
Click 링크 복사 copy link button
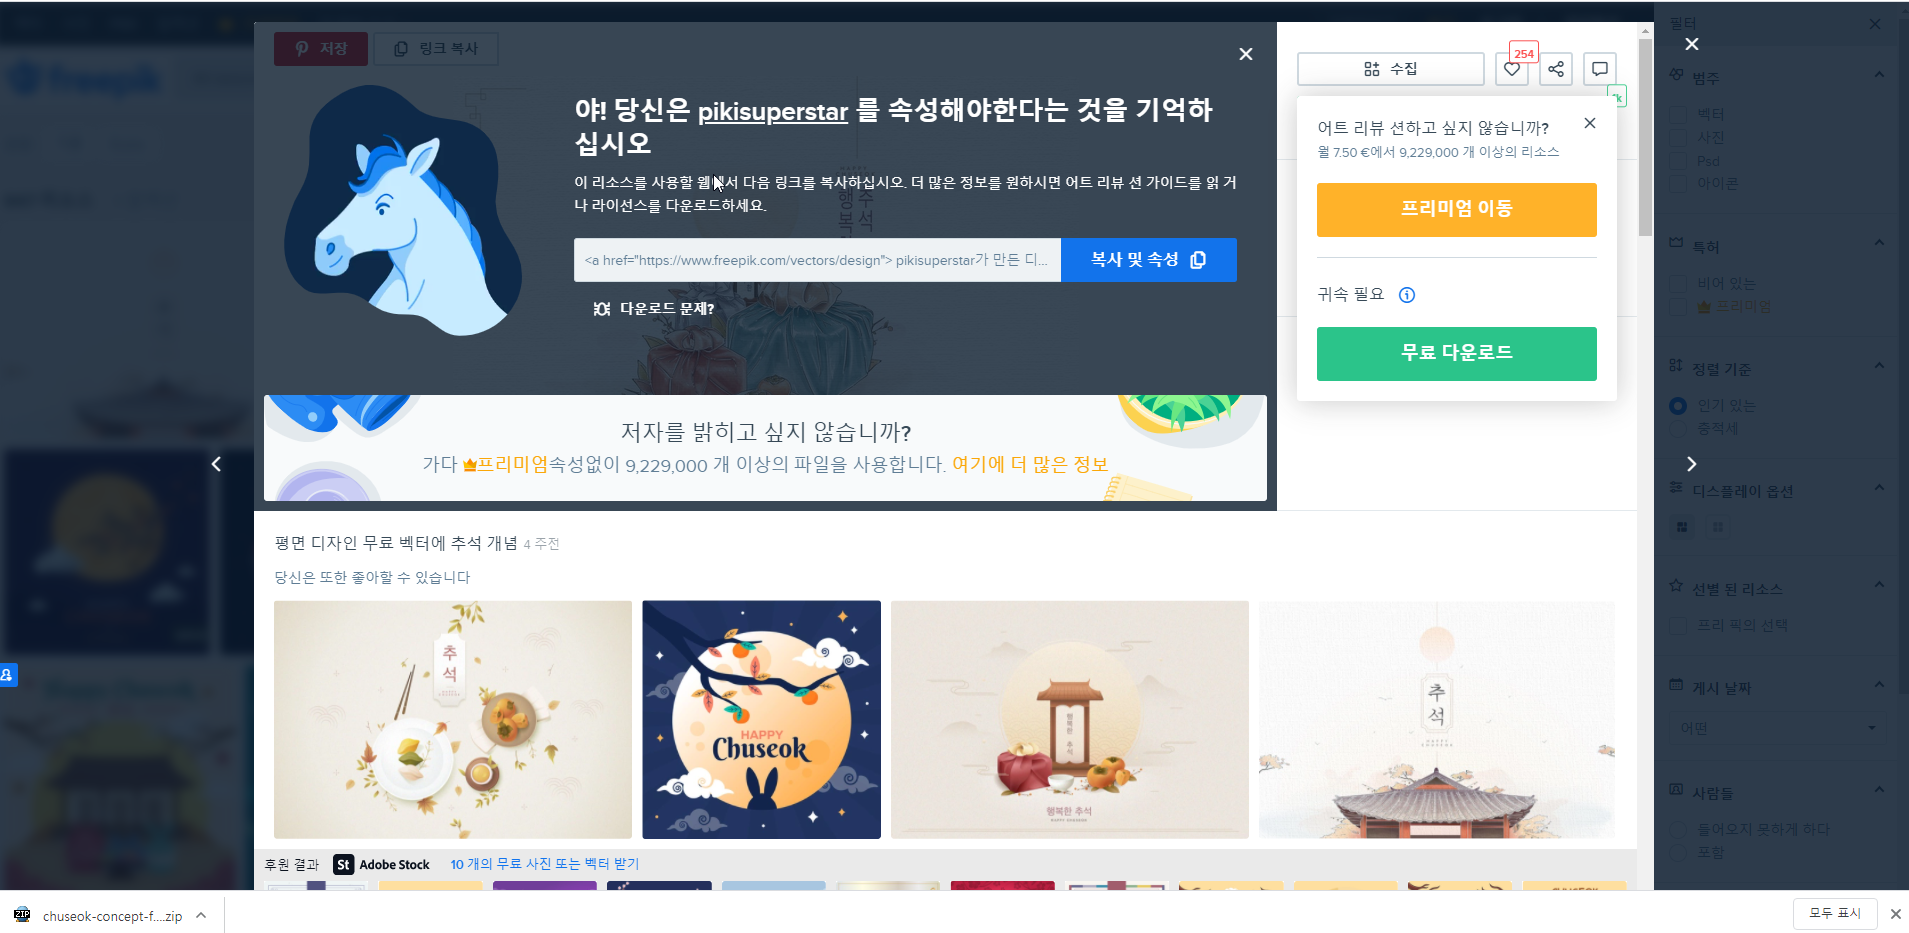(x=436, y=49)
